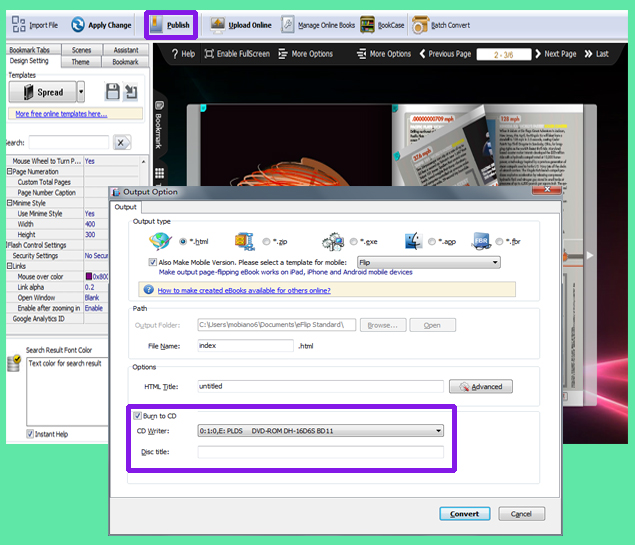Toggle the Instant Help checkbox
The image size is (635, 545).
point(30,434)
